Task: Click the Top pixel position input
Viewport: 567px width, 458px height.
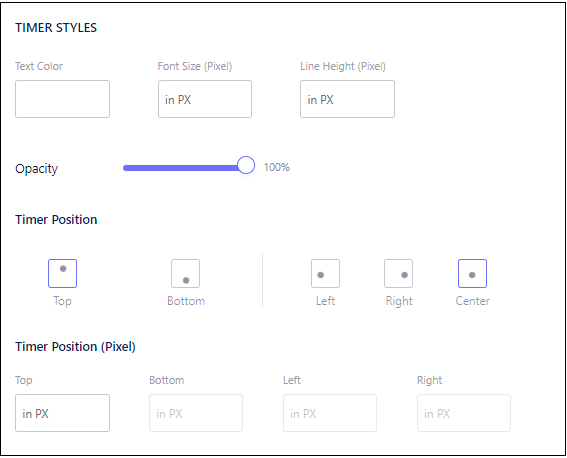Action: click(x=62, y=413)
